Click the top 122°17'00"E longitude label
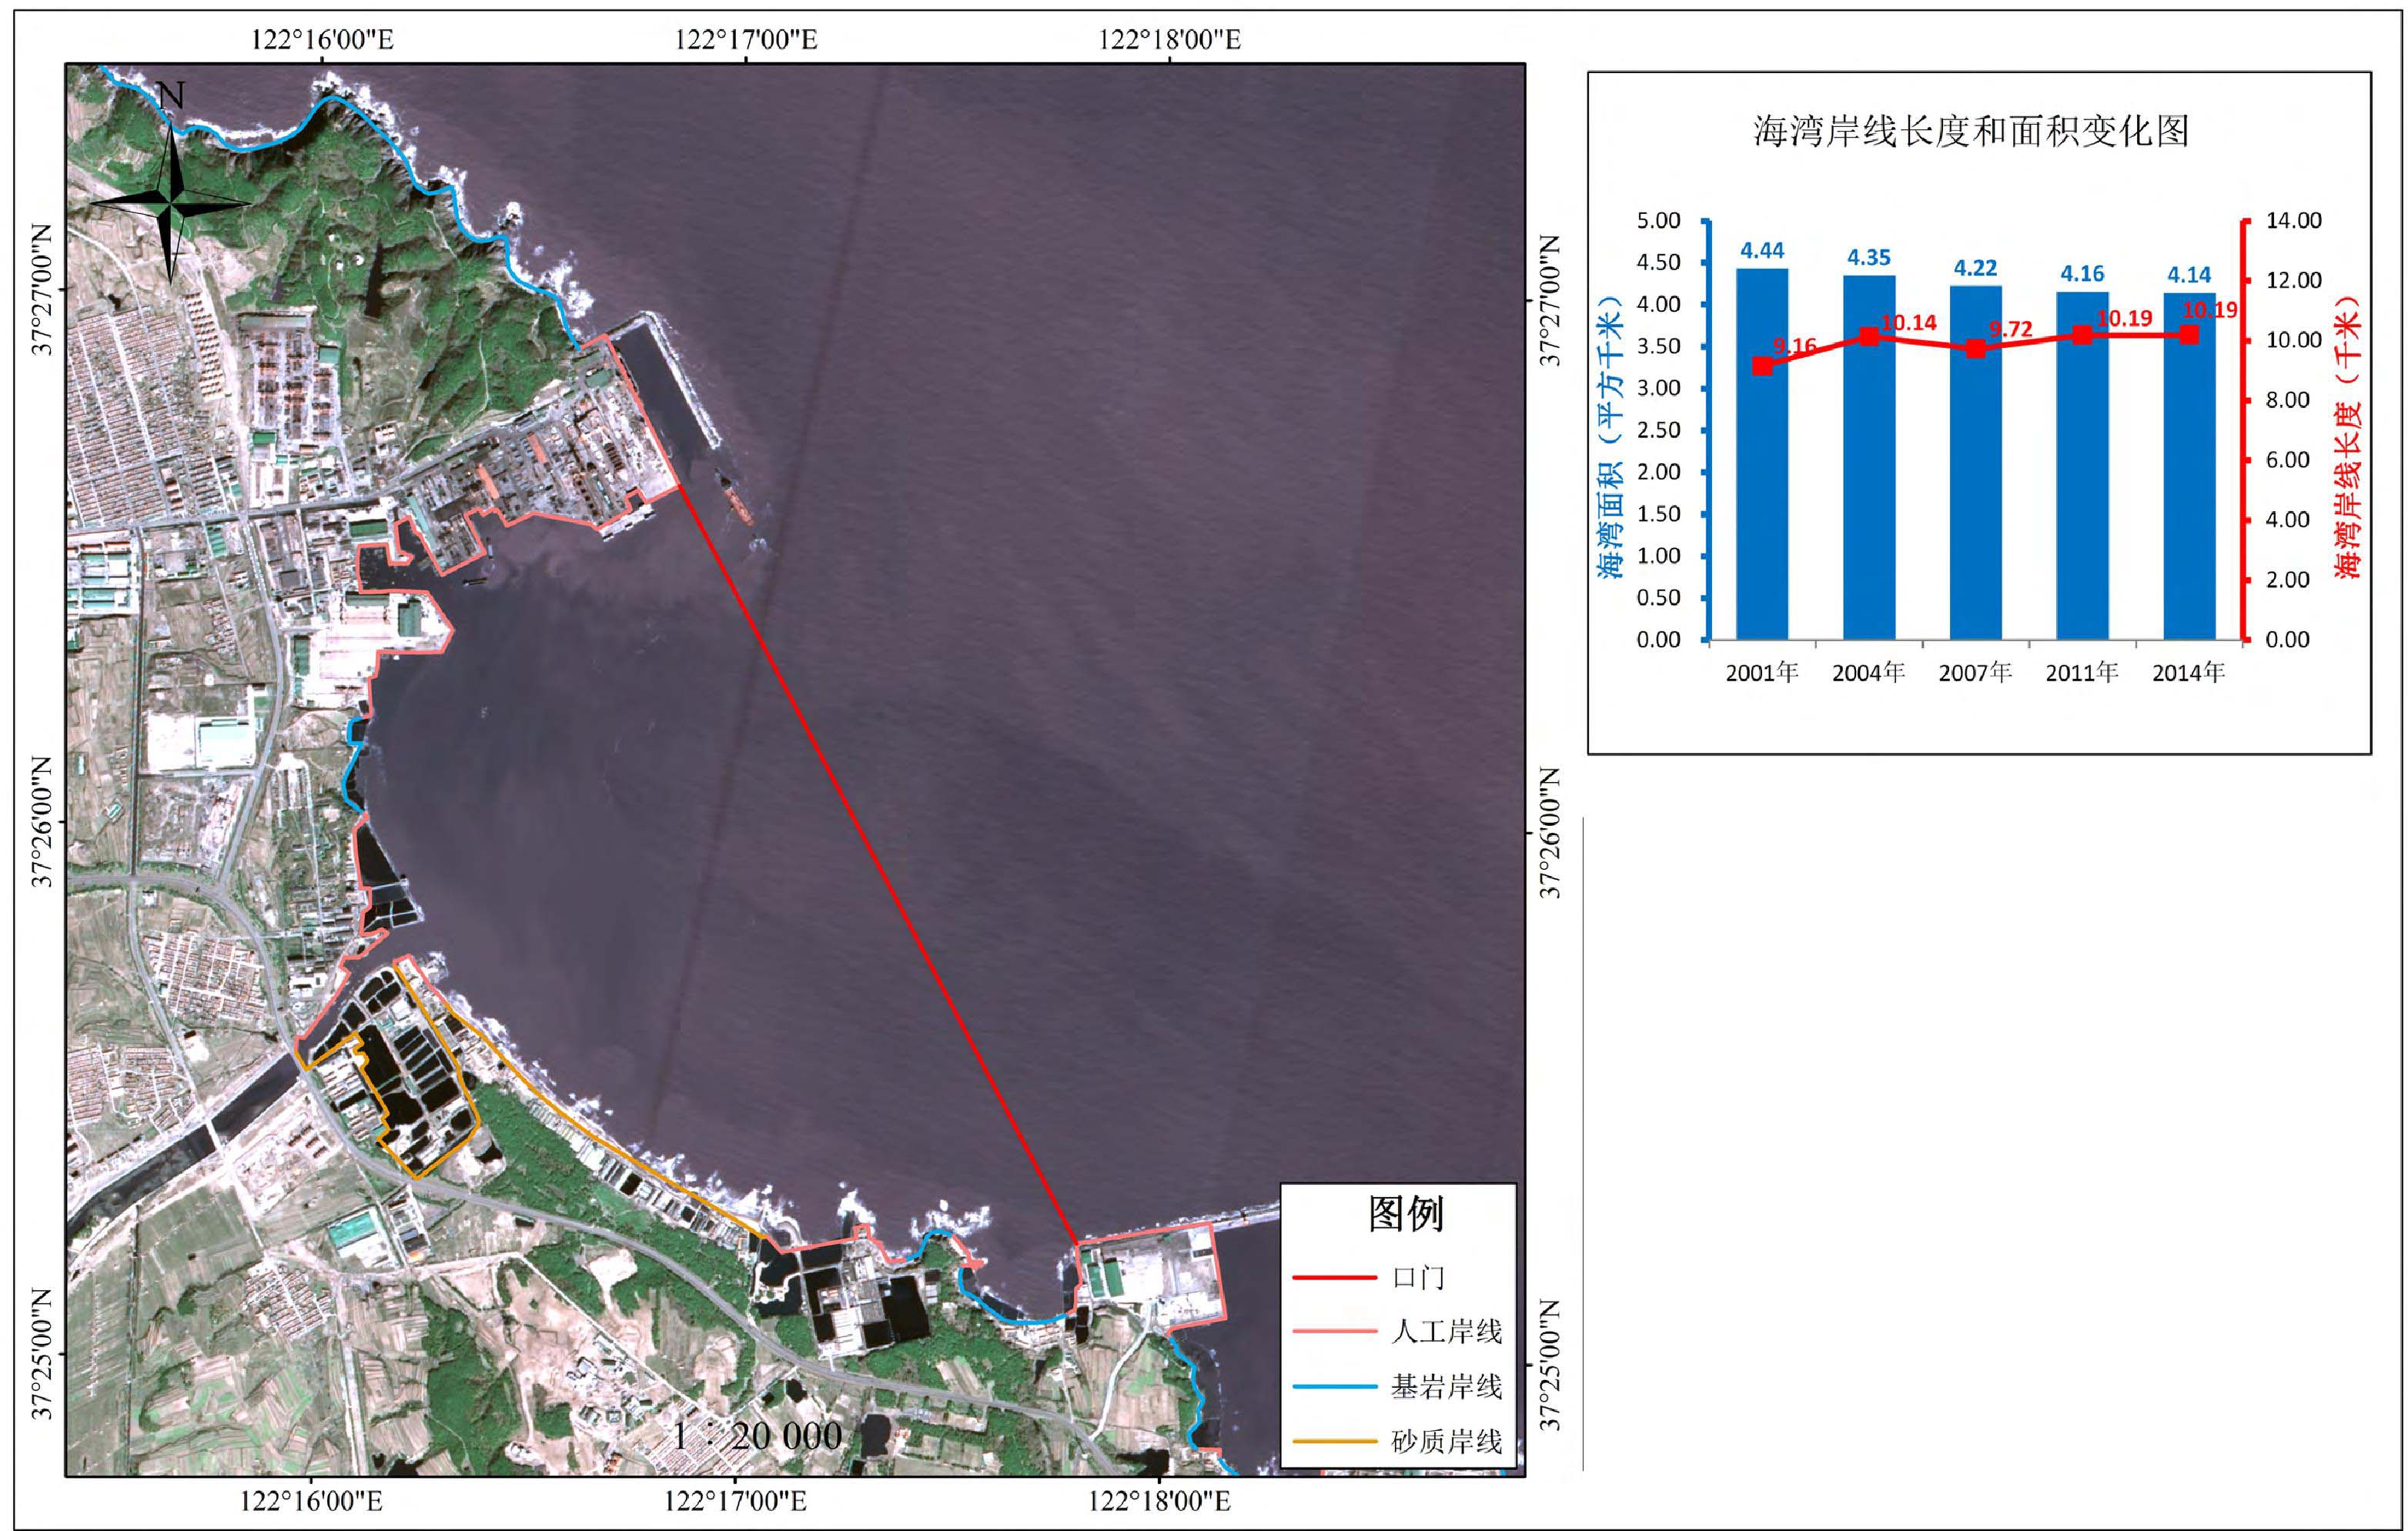Image resolution: width=2408 pixels, height=1531 pixels. tap(746, 40)
